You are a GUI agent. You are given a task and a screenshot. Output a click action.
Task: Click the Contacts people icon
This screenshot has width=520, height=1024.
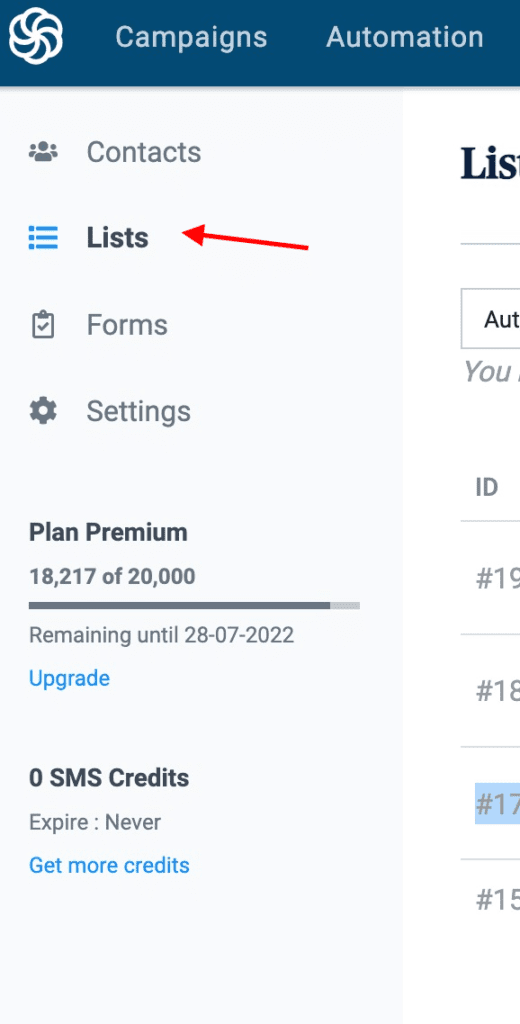point(43,152)
